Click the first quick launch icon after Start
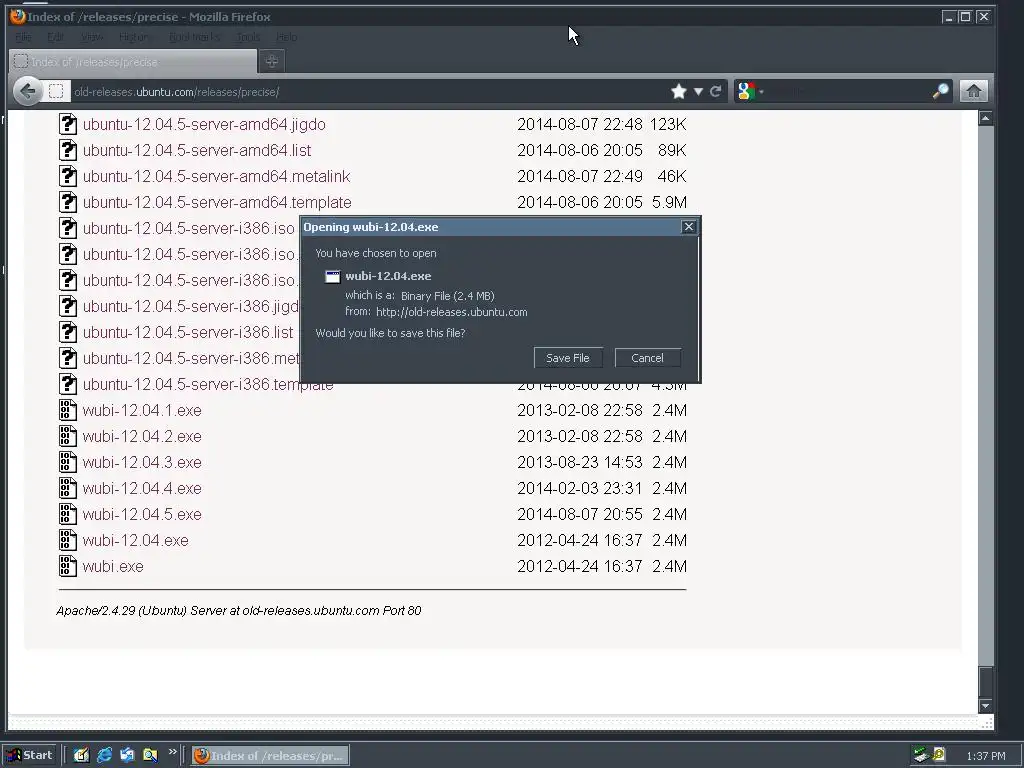The width and height of the screenshot is (1024, 768). pyautogui.click(x=81, y=756)
